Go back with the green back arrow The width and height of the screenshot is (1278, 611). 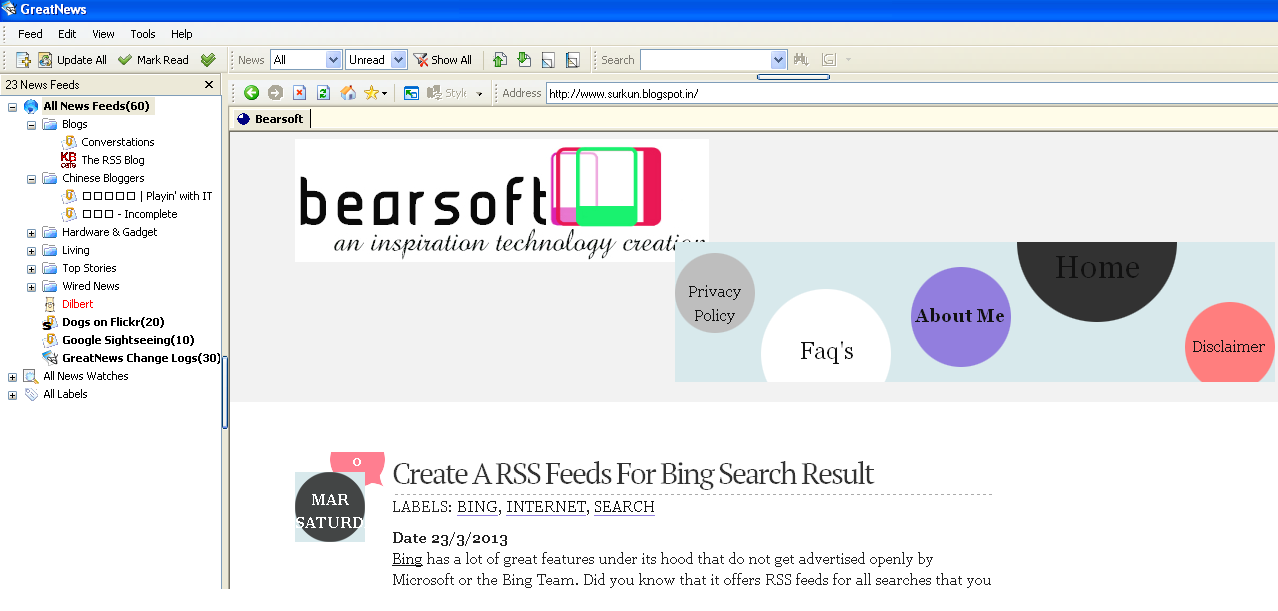tap(252, 93)
